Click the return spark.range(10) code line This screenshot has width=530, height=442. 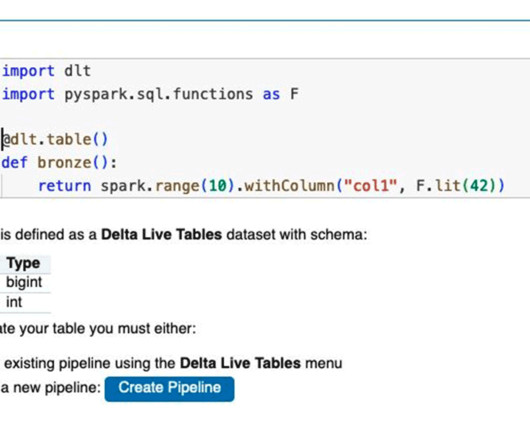(x=271, y=186)
